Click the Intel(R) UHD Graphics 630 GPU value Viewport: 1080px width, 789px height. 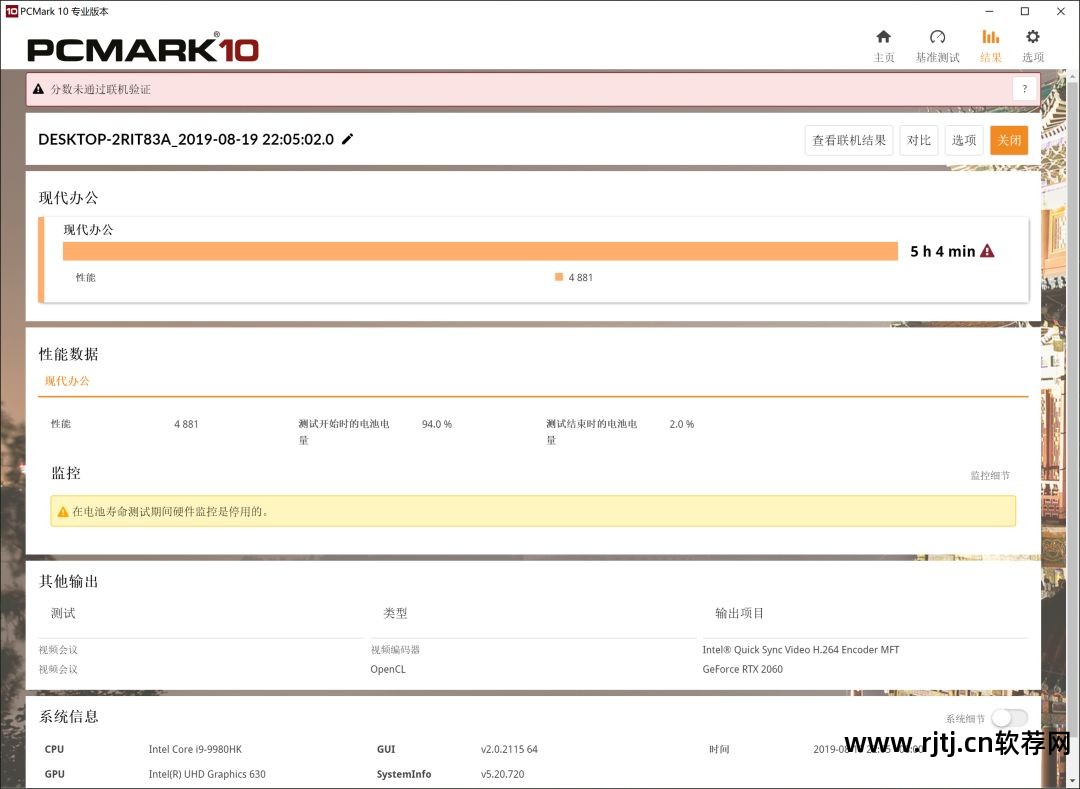pos(207,774)
